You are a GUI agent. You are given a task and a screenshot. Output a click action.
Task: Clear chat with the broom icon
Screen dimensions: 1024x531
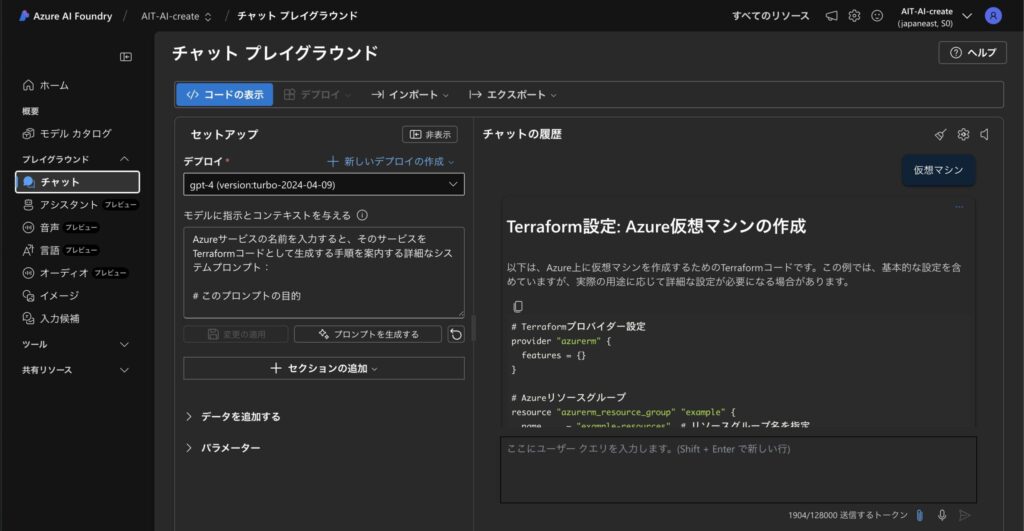940,135
